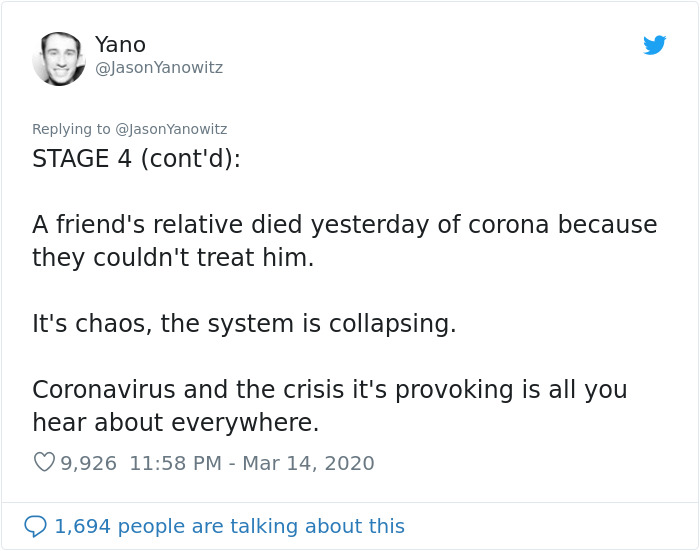Click the "A friend's relative died yesterday" line

pyautogui.click(x=344, y=225)
